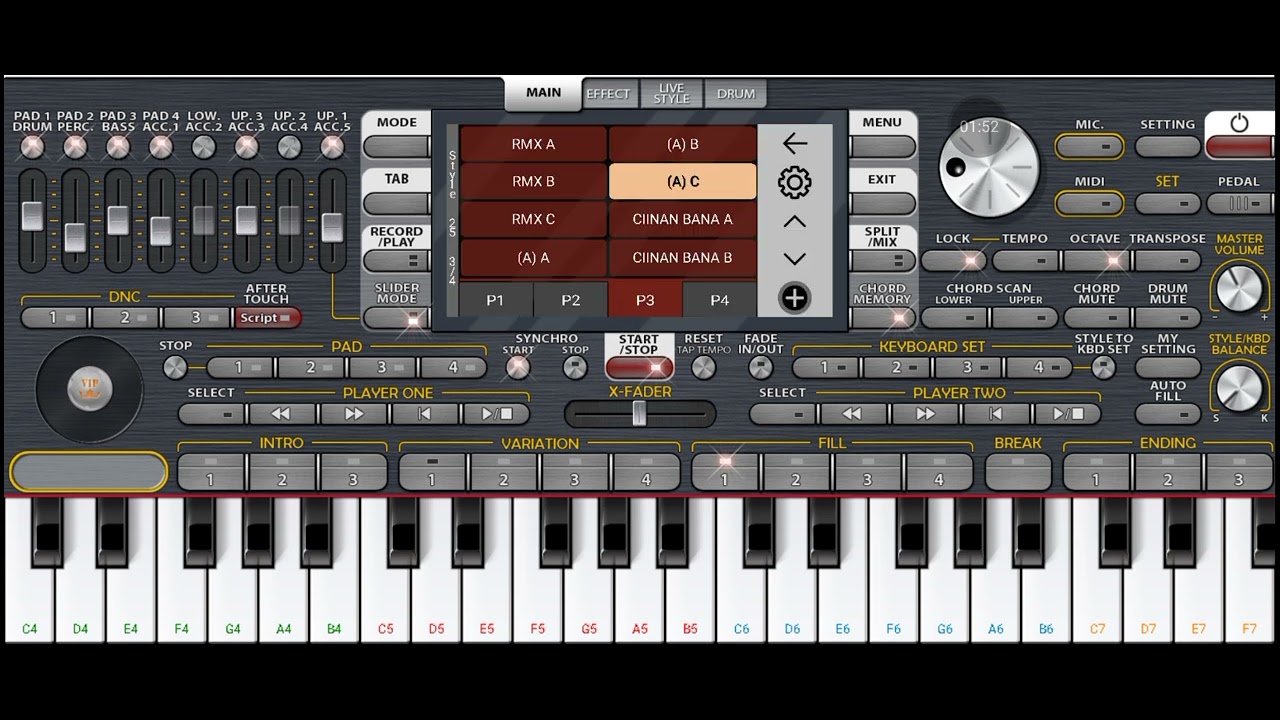Click the SETTING button

[x=1168, y=147]
